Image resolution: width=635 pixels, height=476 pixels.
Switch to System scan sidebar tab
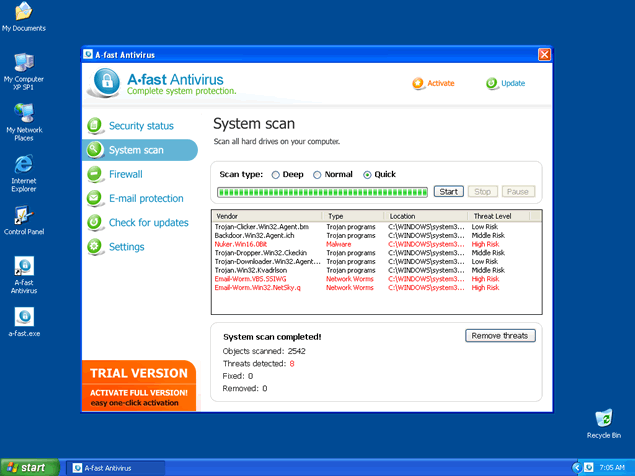click(139, 150)
